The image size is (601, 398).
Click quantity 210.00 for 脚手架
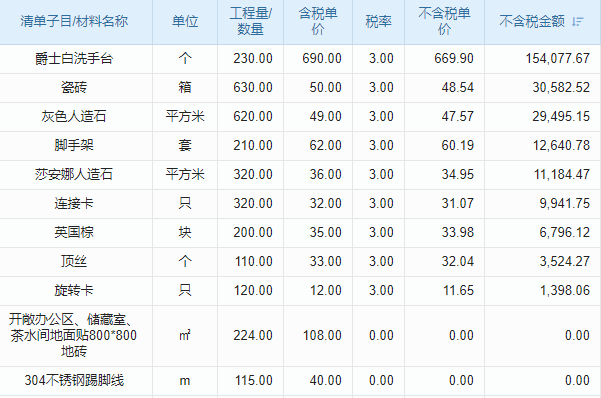[x=253, y=145]
